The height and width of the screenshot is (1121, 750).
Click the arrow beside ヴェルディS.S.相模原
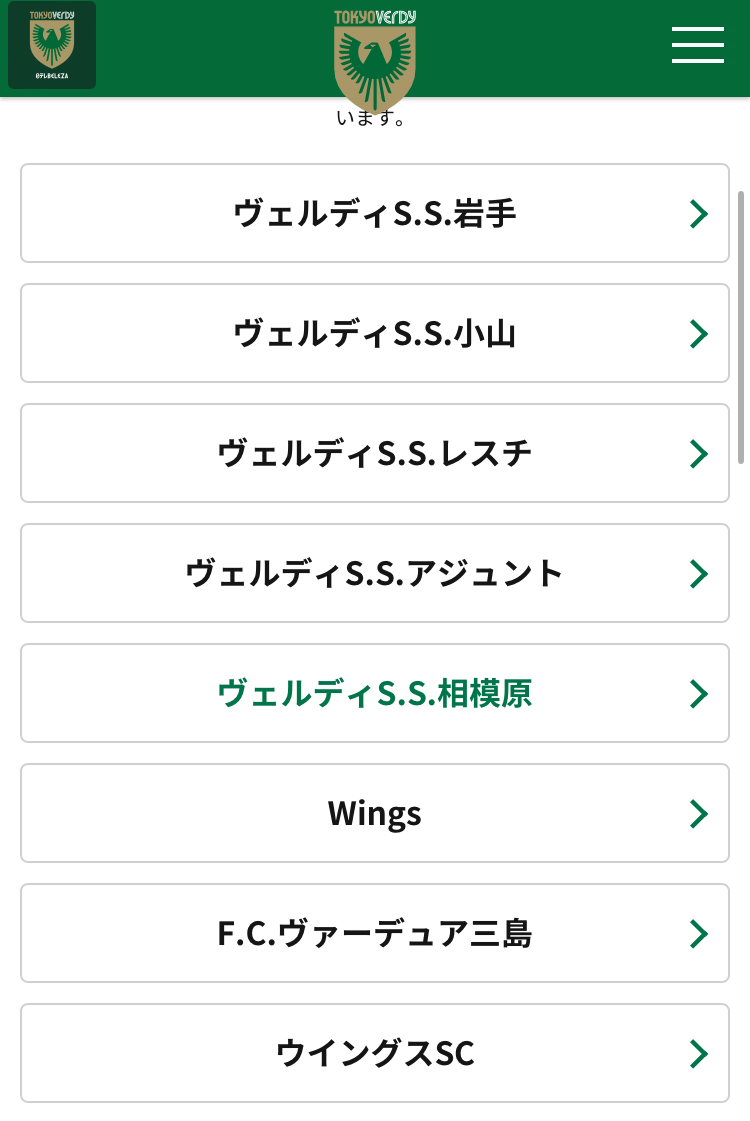pos(699,694)
